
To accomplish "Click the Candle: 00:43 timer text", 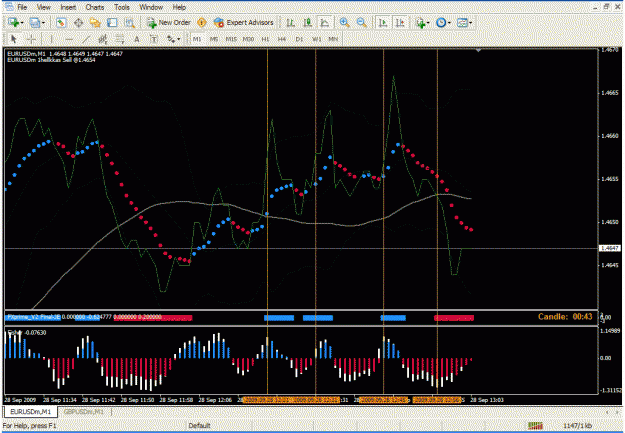I will pos(565,317).
